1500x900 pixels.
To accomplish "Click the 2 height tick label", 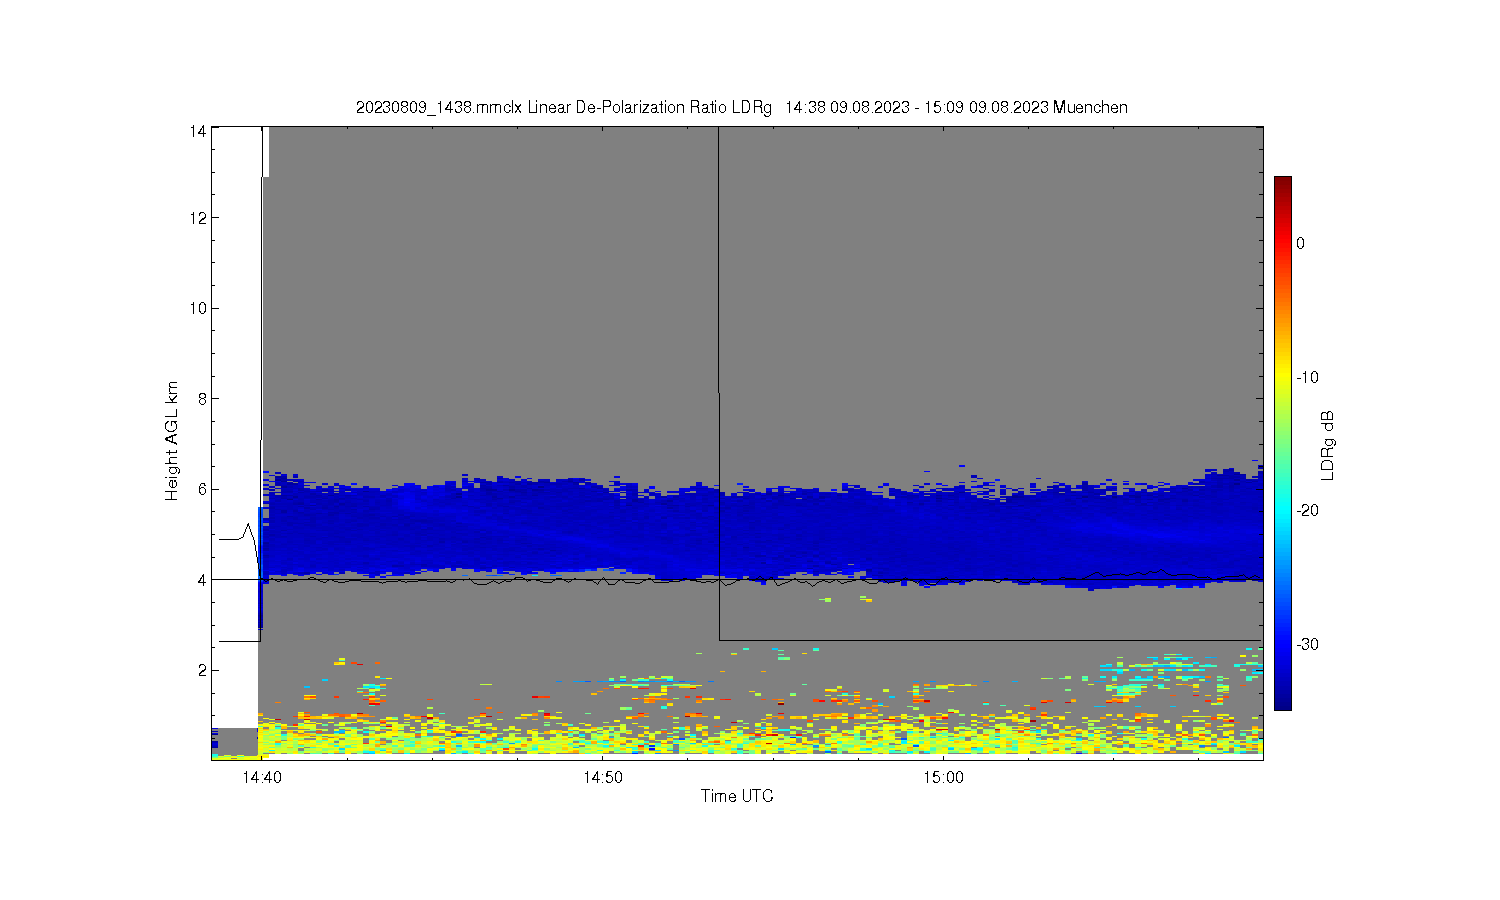I will (202, 670).
